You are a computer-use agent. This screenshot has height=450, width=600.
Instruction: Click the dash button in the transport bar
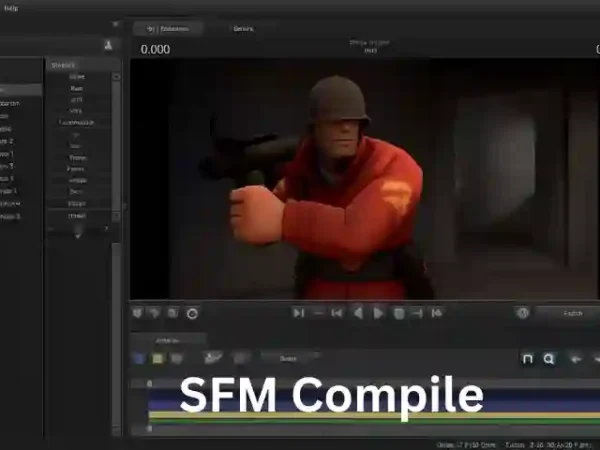(x=318, y=313)
